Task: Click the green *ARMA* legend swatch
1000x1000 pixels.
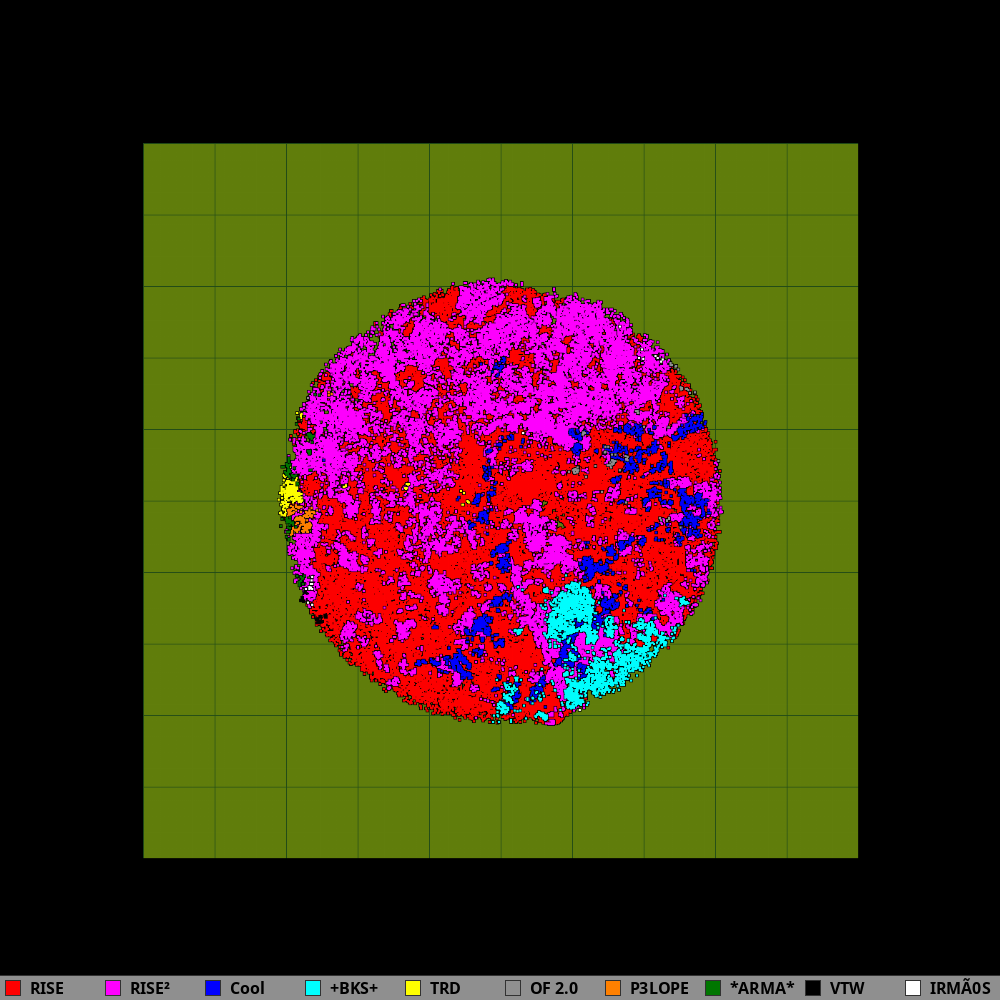Action: click(x=713, y=988)
